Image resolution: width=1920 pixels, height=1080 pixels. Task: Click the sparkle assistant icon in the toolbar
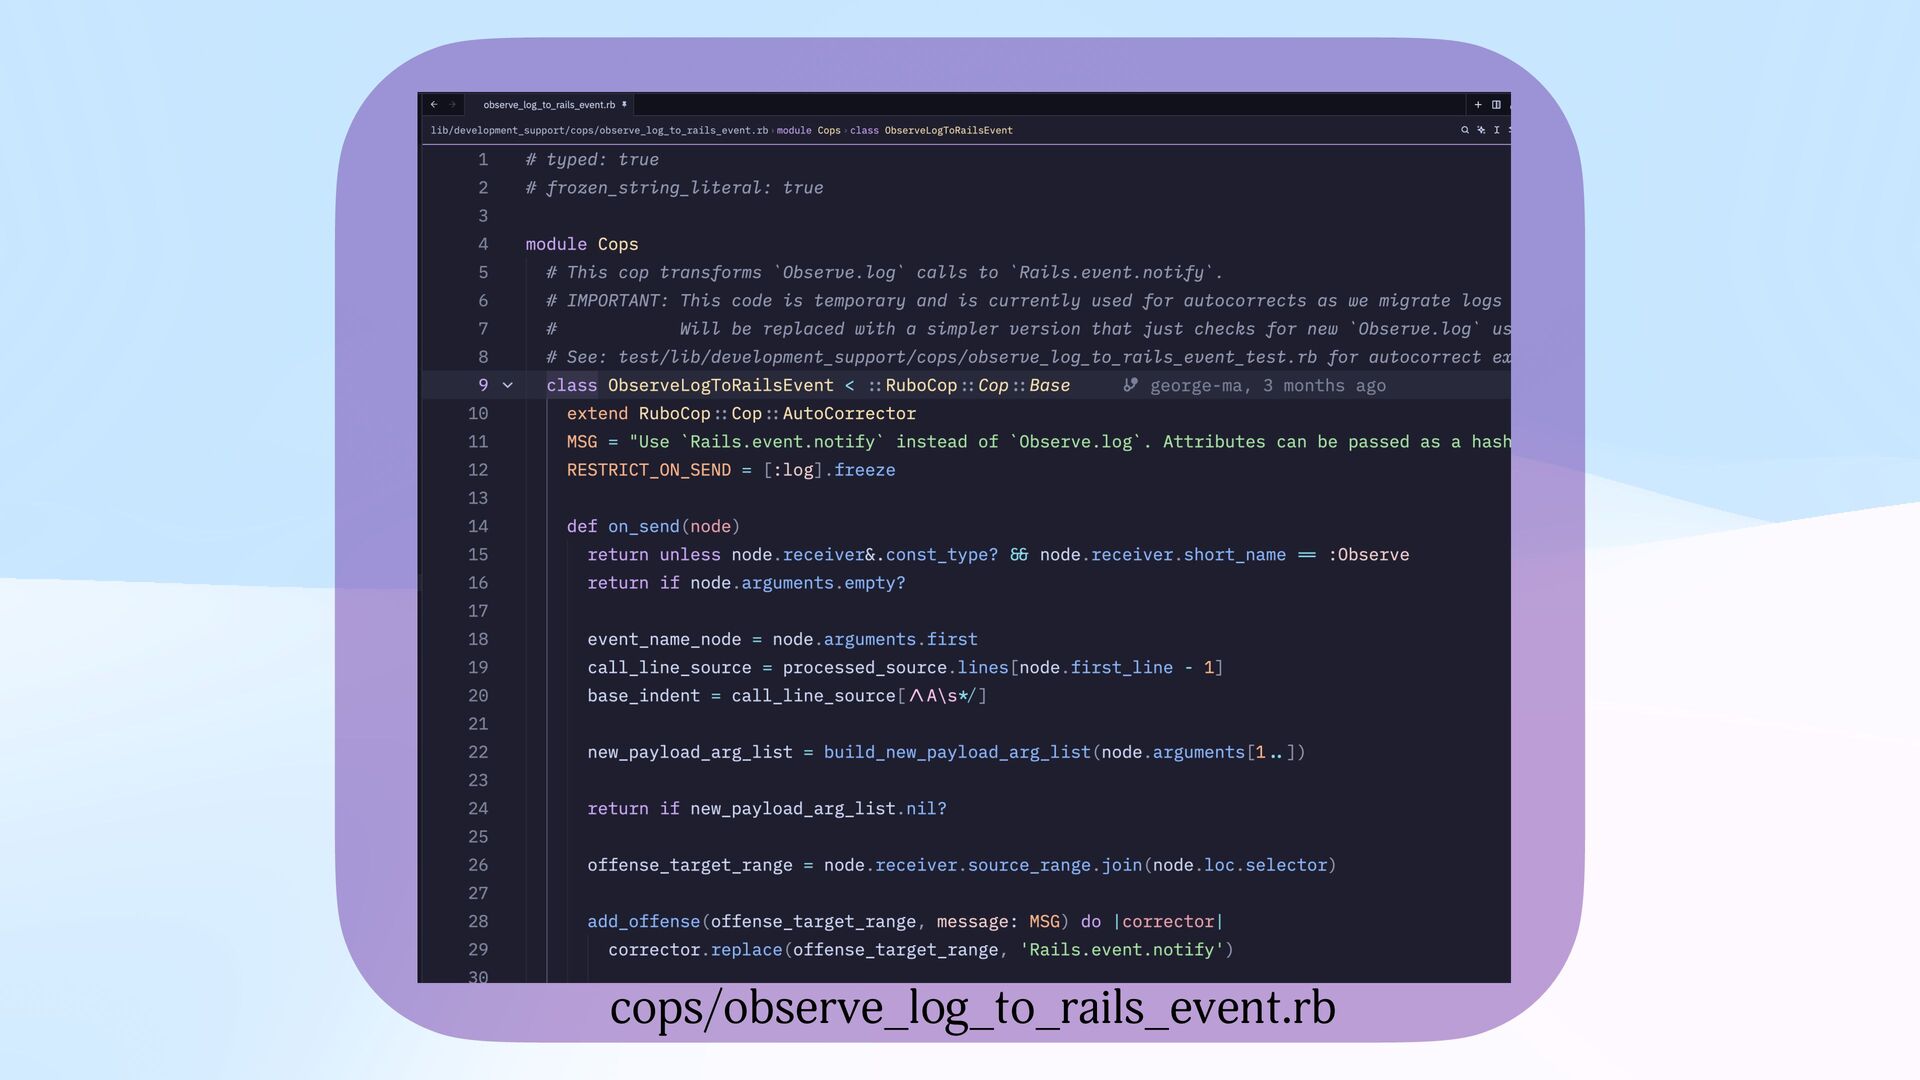(x=1481, y=130)
